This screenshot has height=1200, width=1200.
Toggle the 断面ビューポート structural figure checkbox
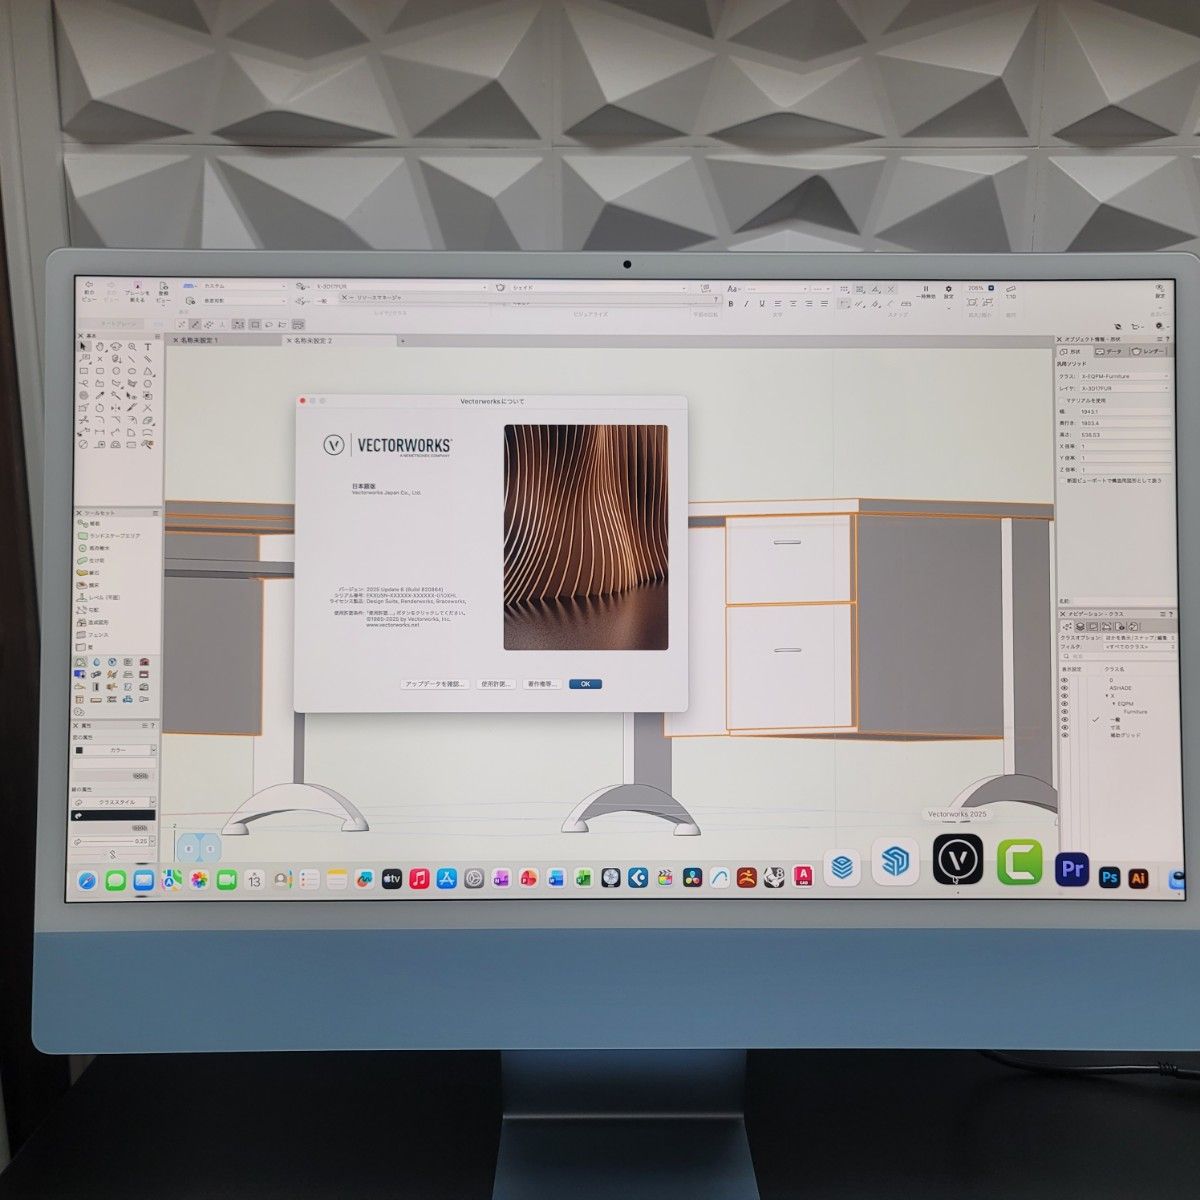(1062, 481)
